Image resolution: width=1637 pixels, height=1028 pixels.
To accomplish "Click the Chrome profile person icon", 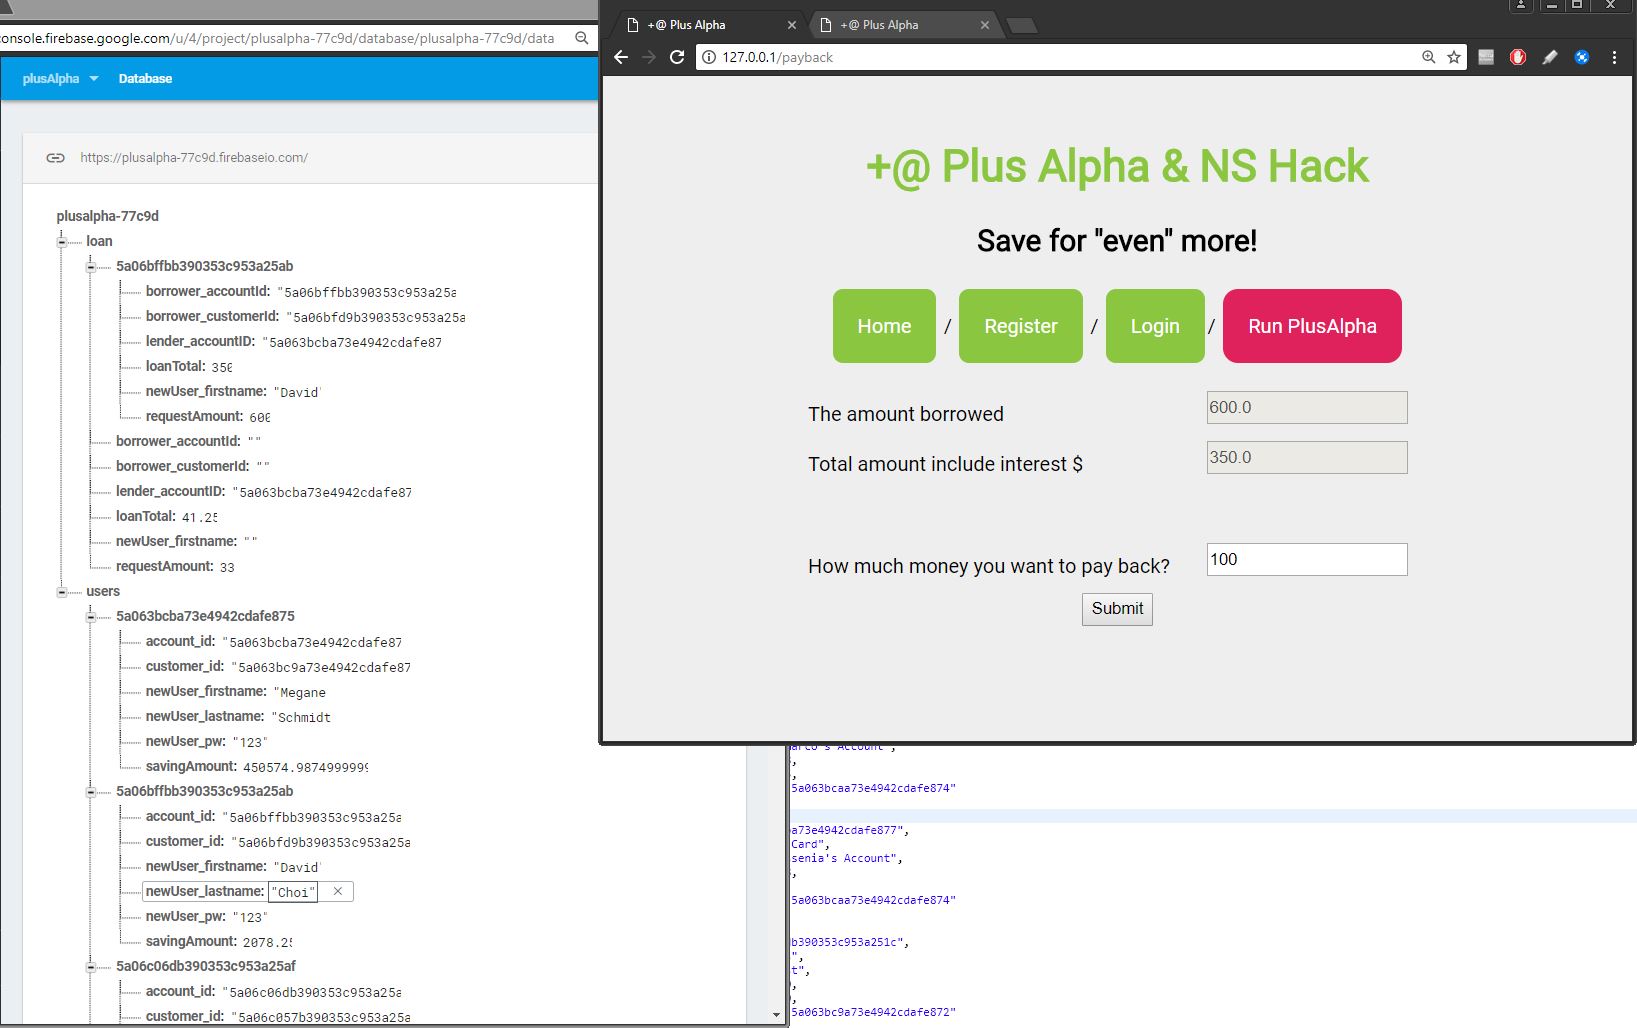I will pos(1521,5).
